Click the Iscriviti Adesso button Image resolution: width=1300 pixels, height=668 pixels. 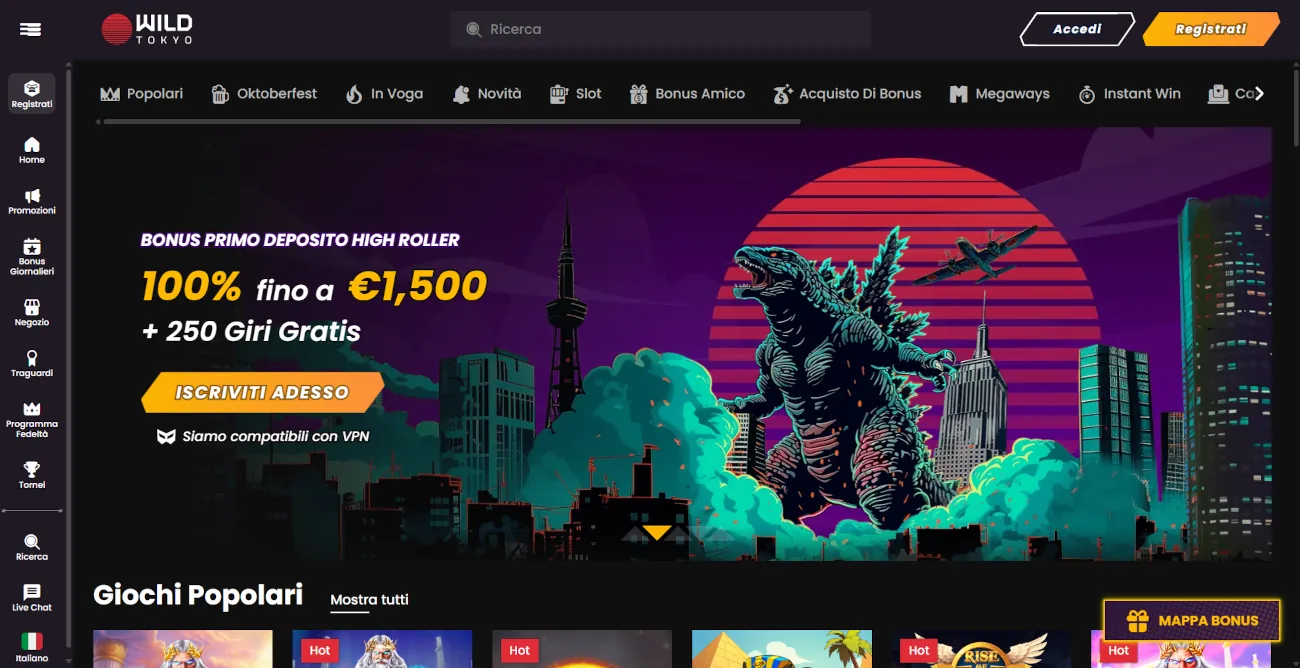262,392
